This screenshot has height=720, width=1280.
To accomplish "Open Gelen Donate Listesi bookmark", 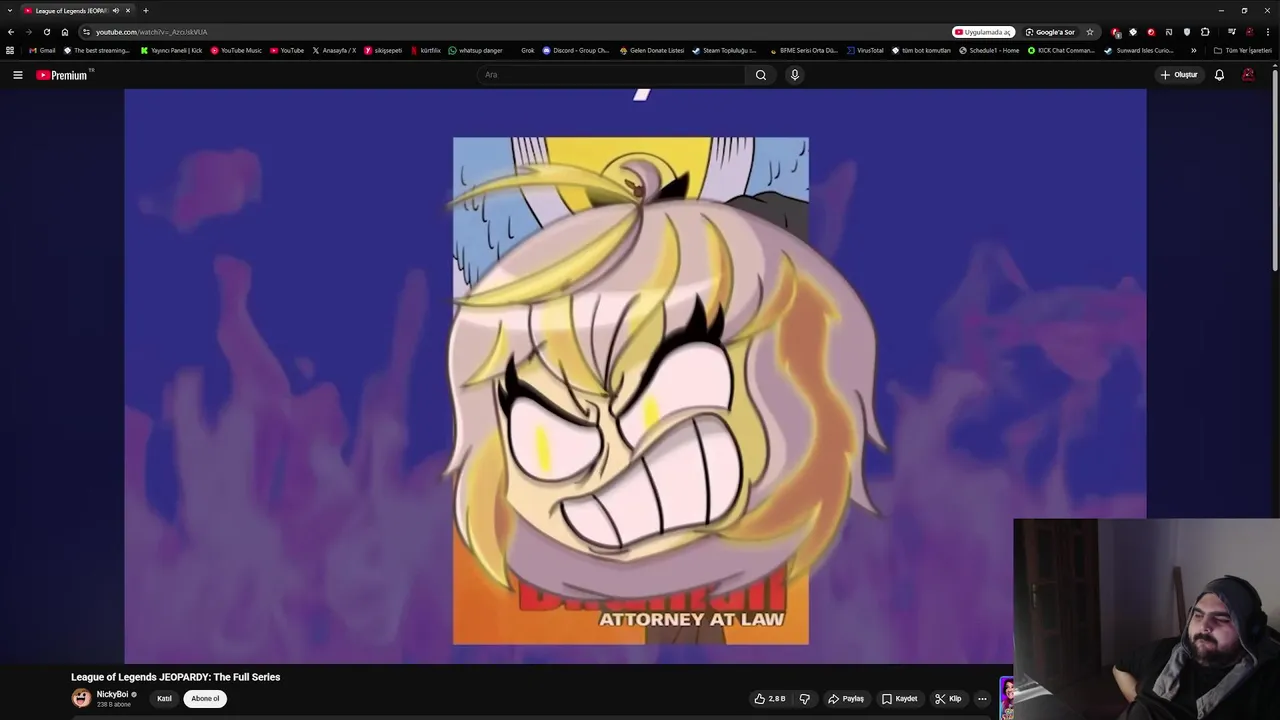I will 652,50.
